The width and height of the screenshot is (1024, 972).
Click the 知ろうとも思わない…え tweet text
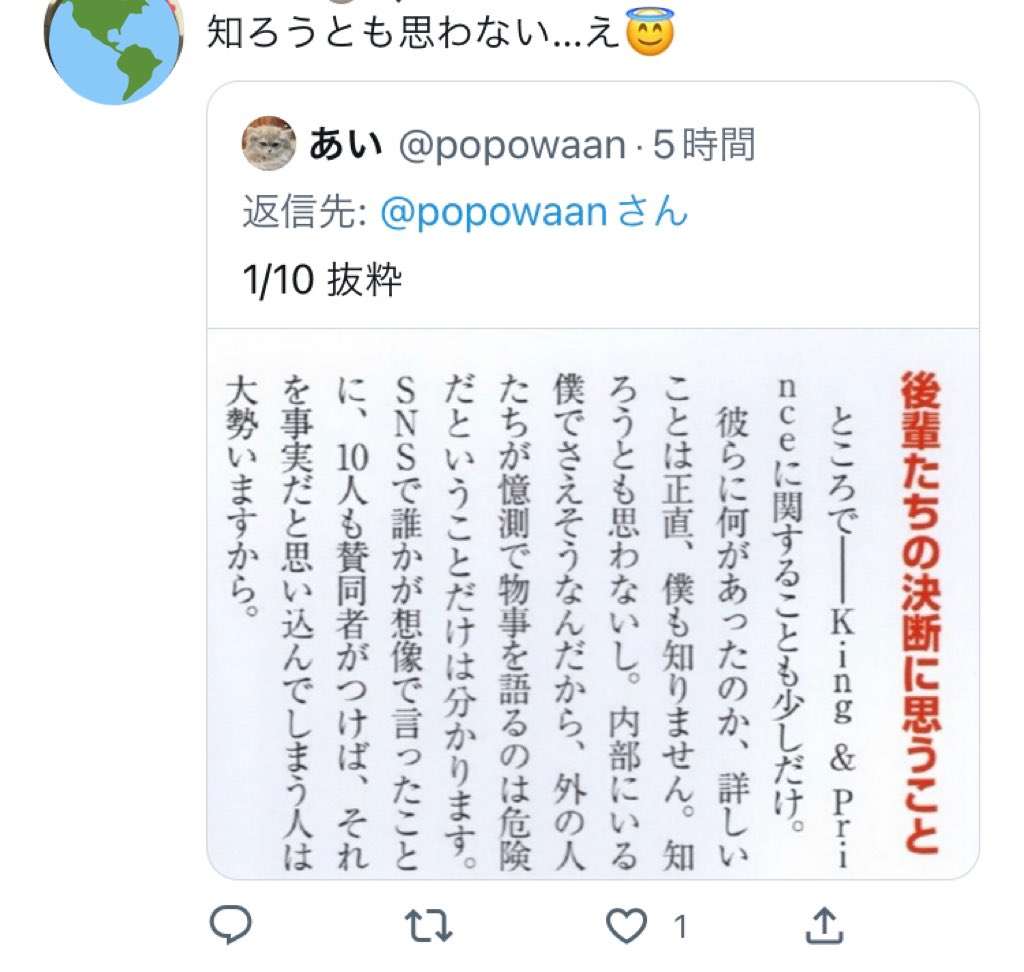pyautogui.click(x=413, y=33)
